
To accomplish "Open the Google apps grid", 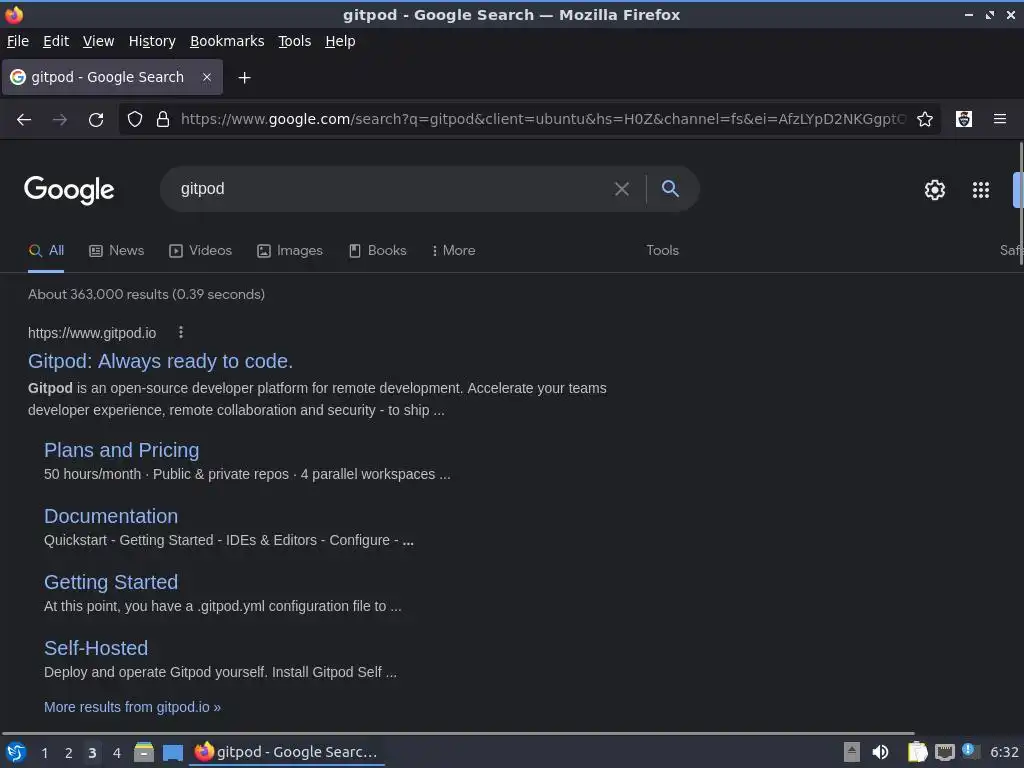I will coord(981,189).
